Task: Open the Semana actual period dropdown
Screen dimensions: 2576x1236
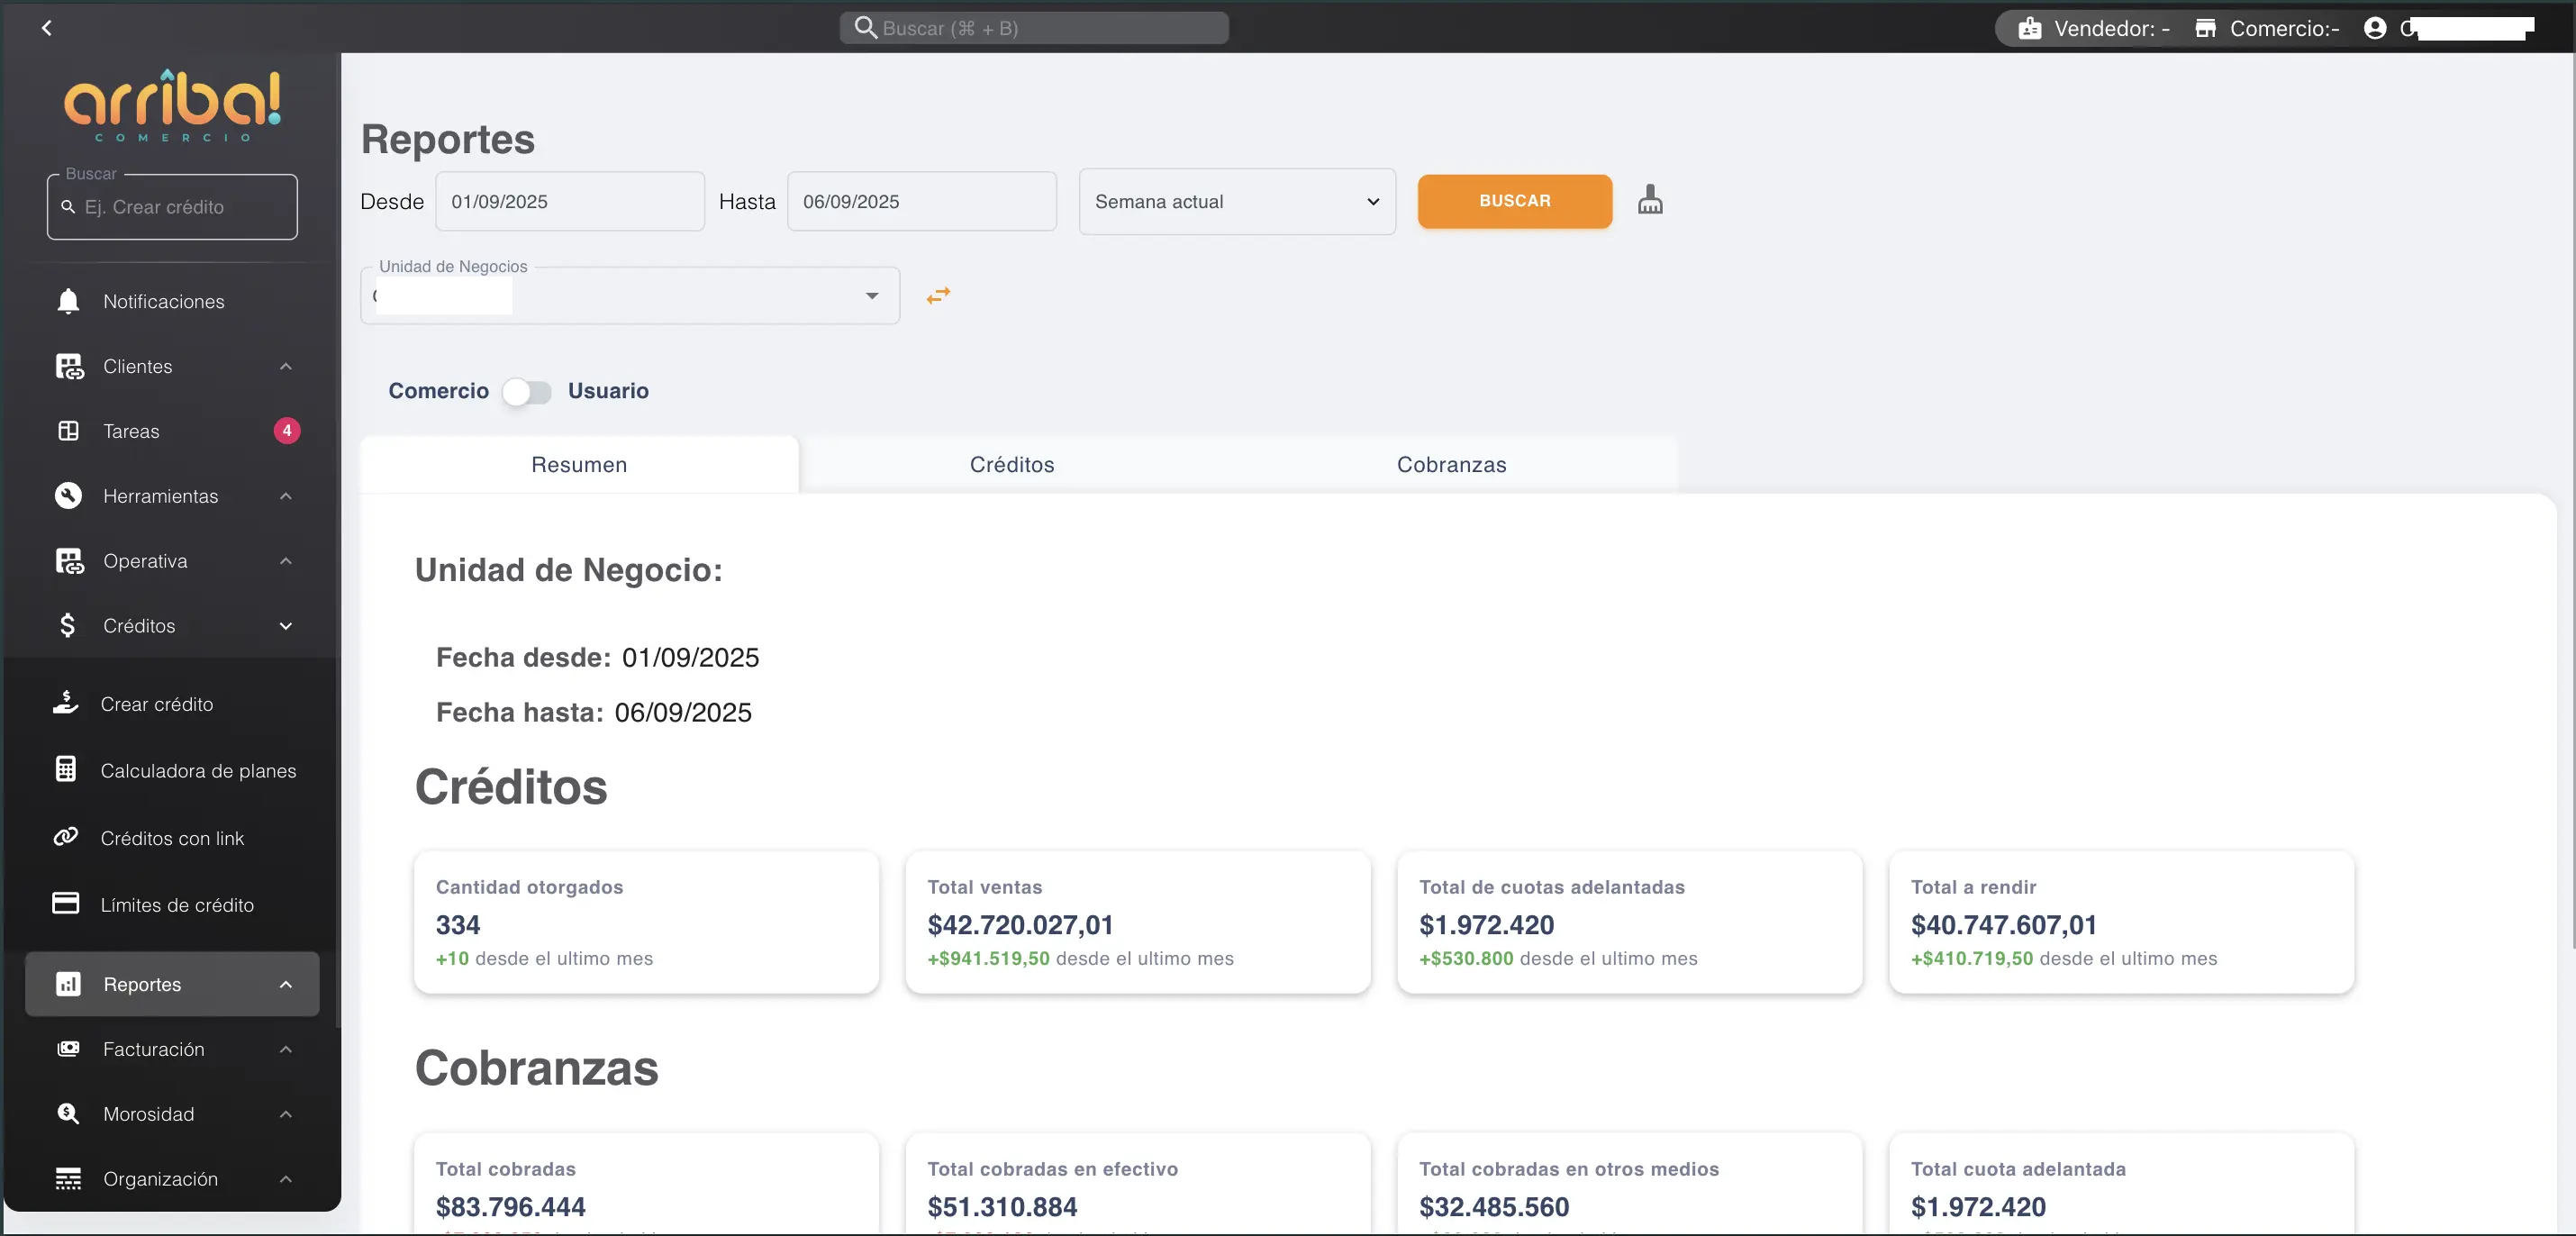Action: click(1237, 201)
